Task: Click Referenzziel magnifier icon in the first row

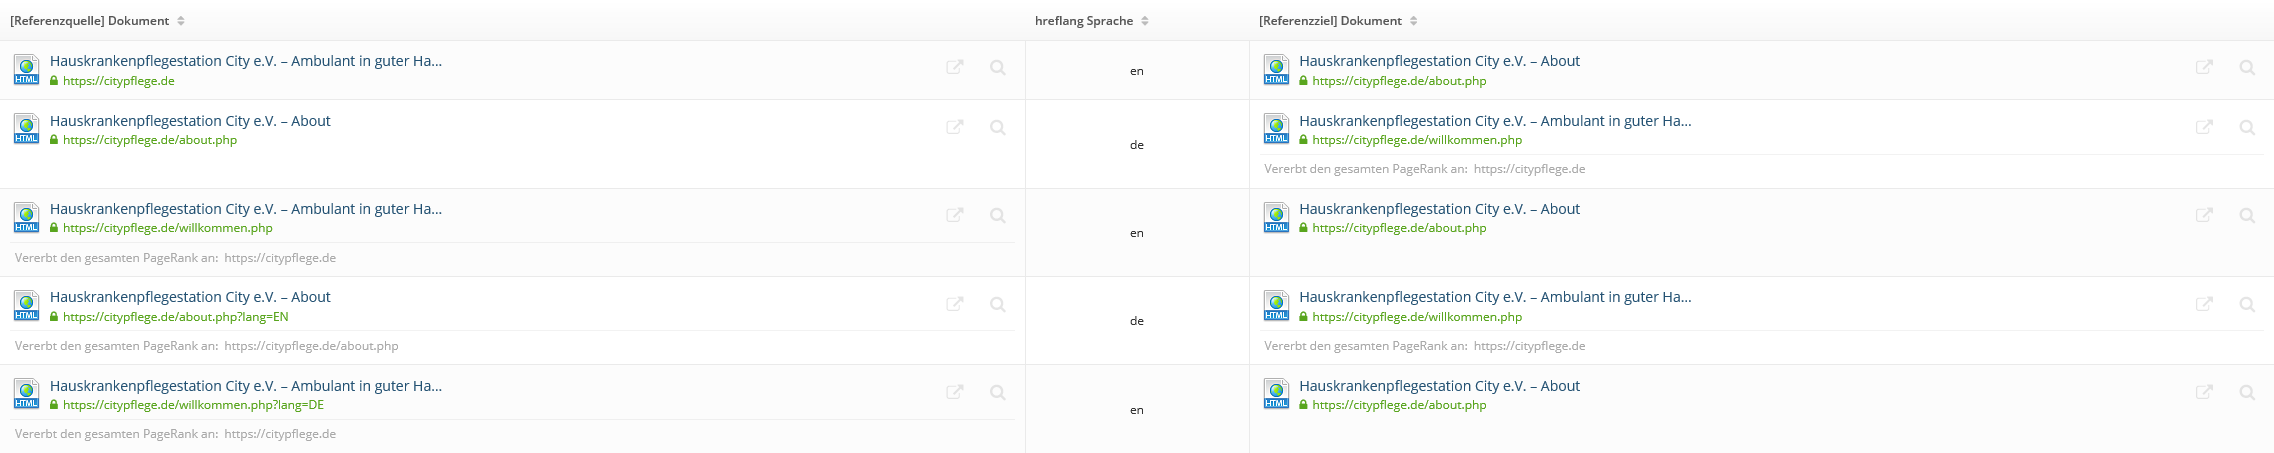Action: pyautogui.click(x=2247, y=67)
